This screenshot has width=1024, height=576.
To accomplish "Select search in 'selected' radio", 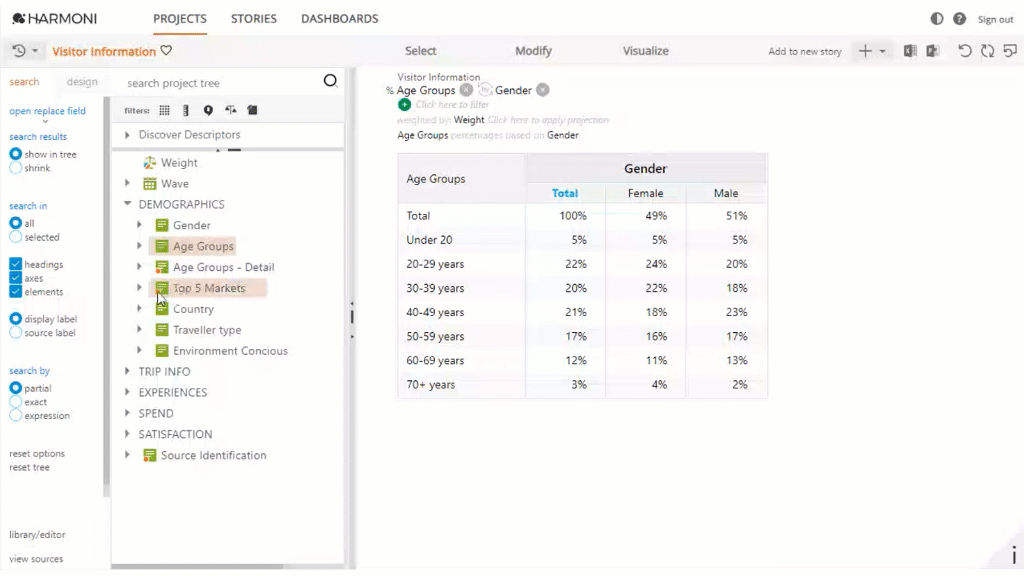I will coord(16,237).
